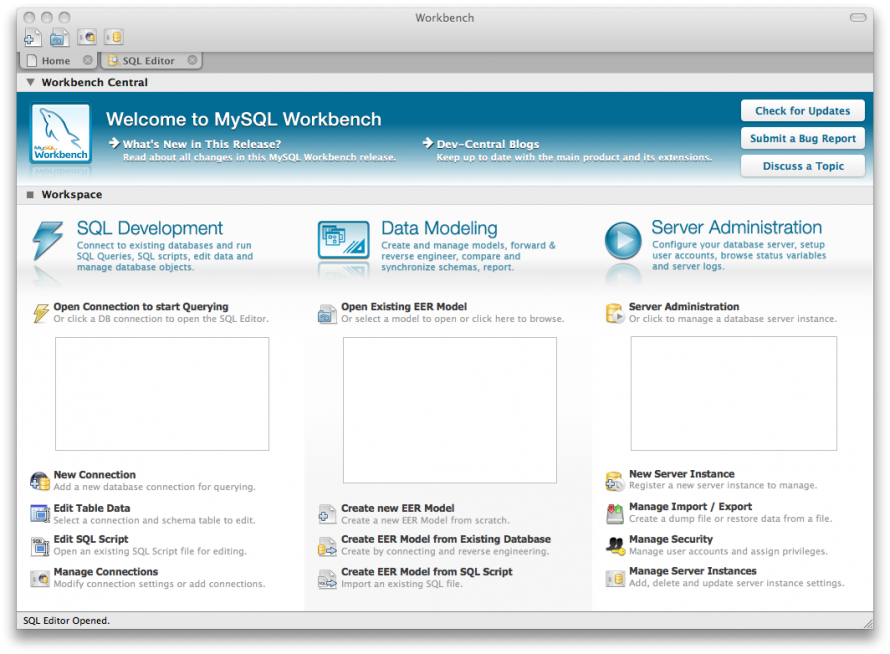Click the Check for Updates button
This screenshot has width=890, height=654.
(x=802, y=110)
